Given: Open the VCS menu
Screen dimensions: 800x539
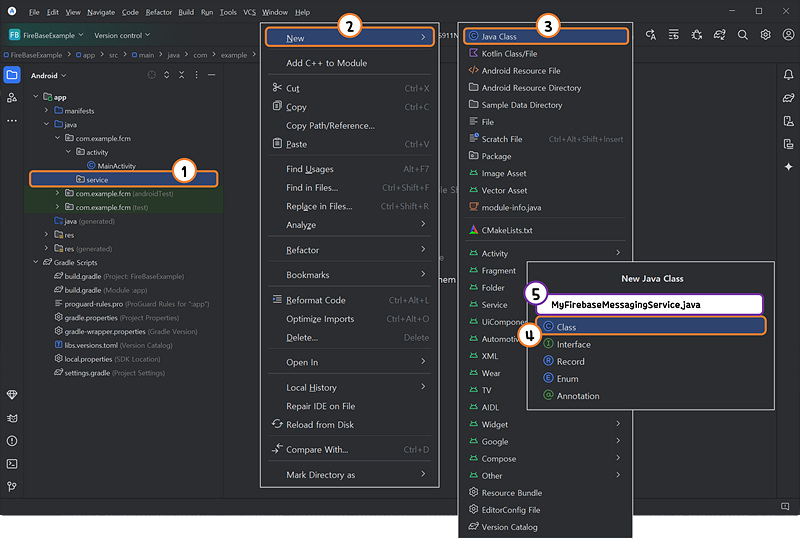Looking at the screenshot, I should [x=249, y=12].
